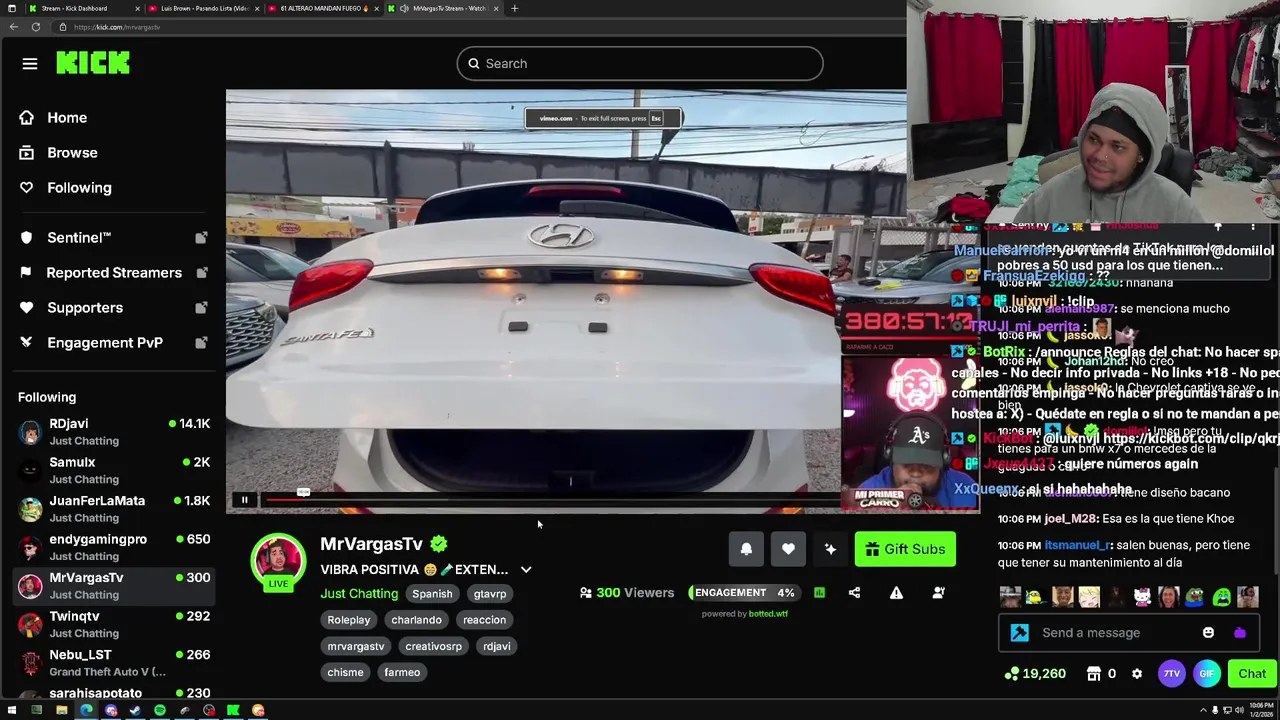Image resolution: width=1280 pixels, height=720 pixels.
Task: Select the Spanish tag
Action: tap(432, 594)
